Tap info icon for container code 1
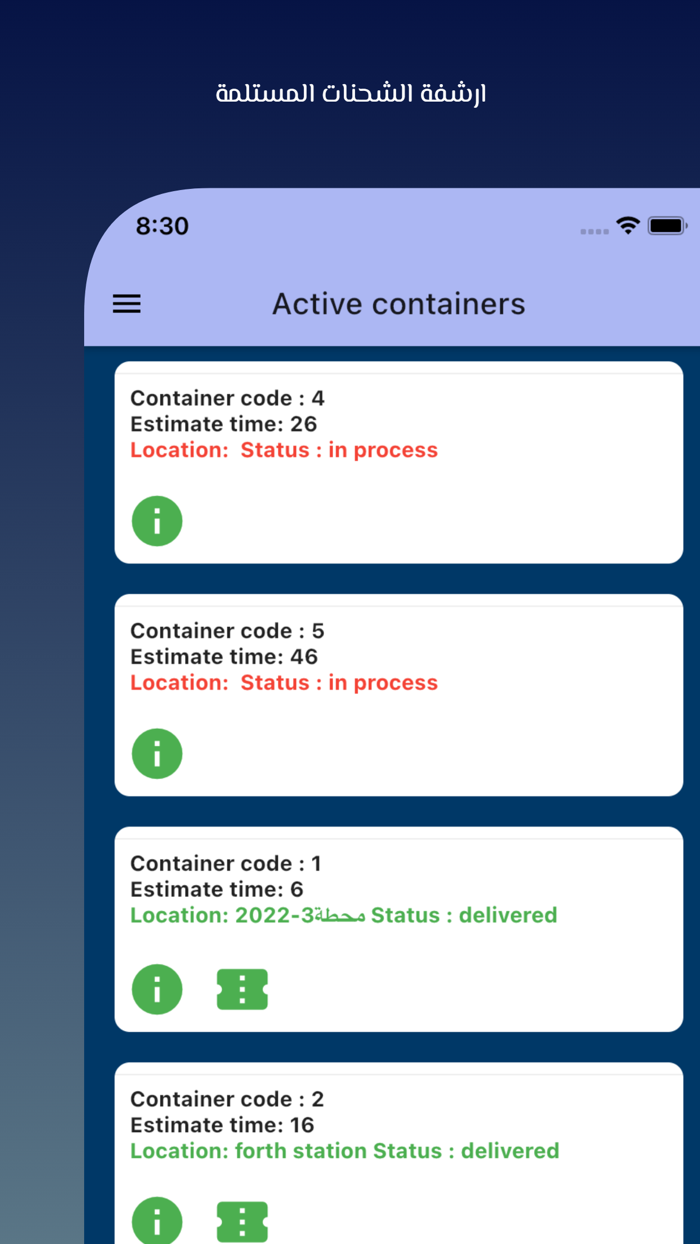This screenshot has width=700, height=1244. point(157,989)
